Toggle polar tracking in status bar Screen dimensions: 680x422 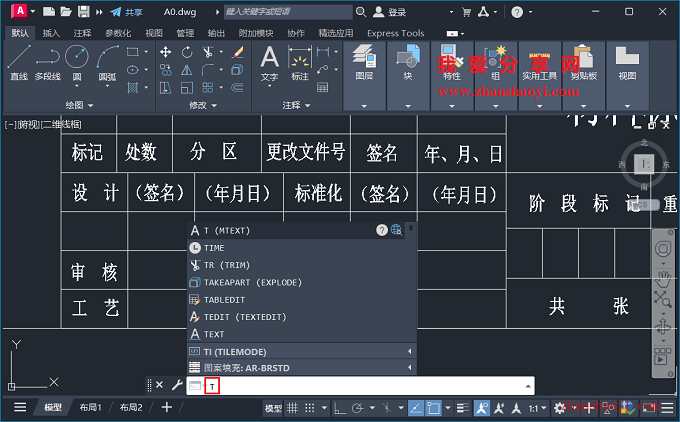pos(358,408)
